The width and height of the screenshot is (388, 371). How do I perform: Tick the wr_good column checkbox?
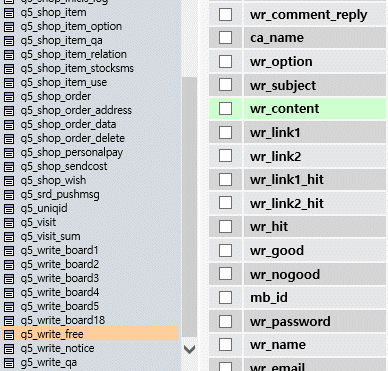tap(225, 250)
